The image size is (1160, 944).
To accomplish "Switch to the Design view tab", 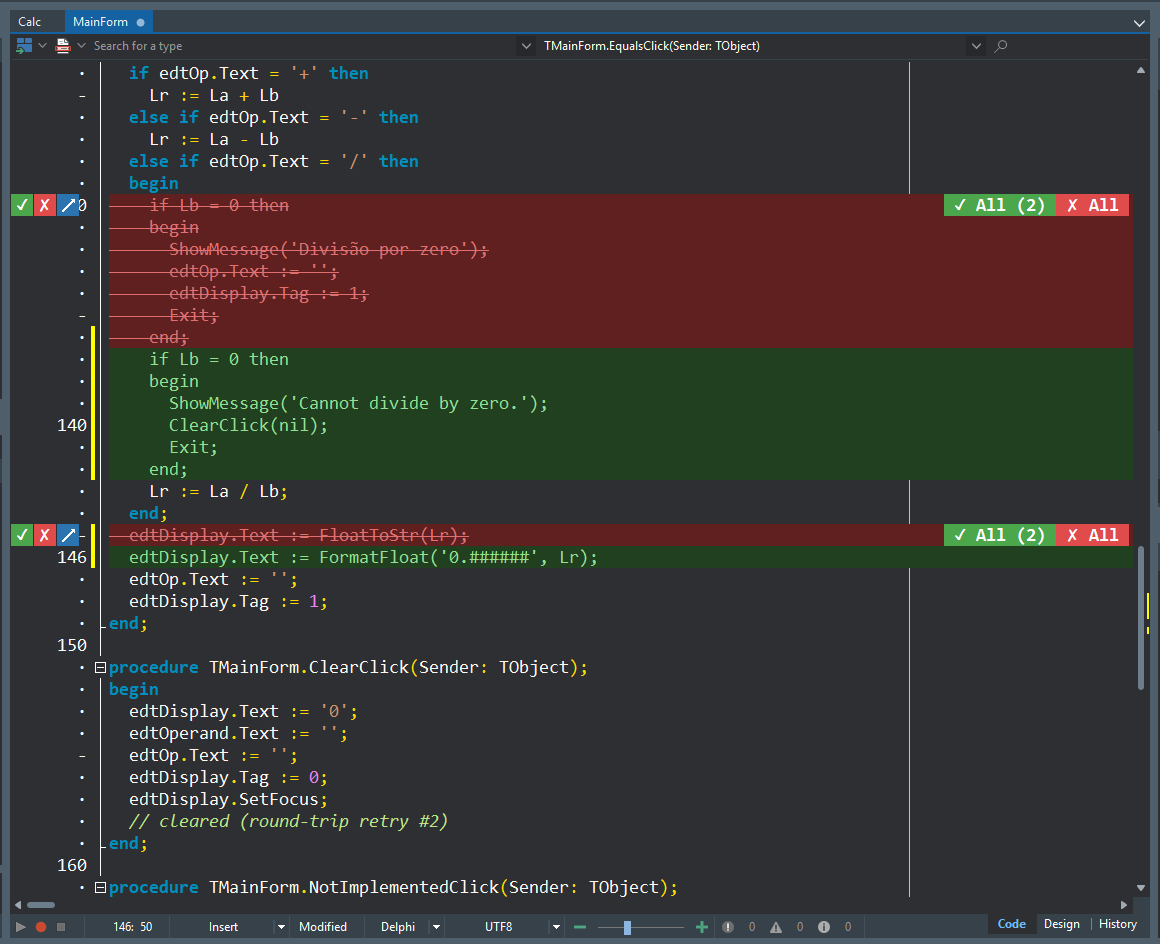I will point(1062,924).
